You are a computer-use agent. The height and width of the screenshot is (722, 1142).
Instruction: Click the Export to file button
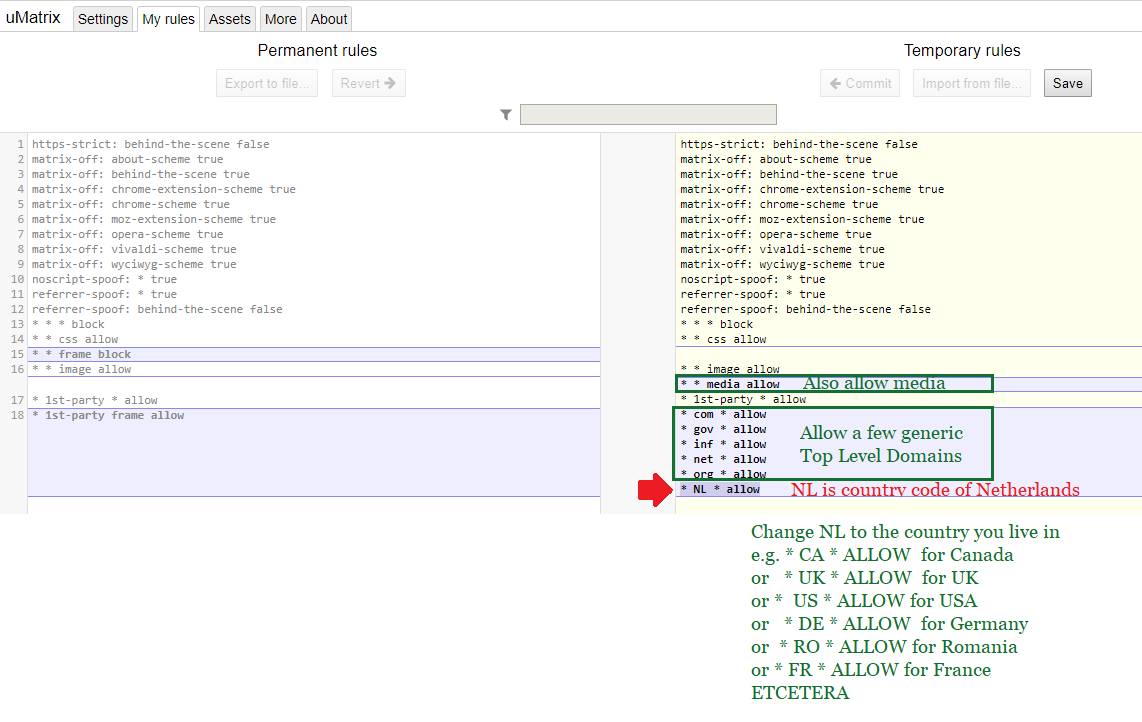(x=266, y=83)
